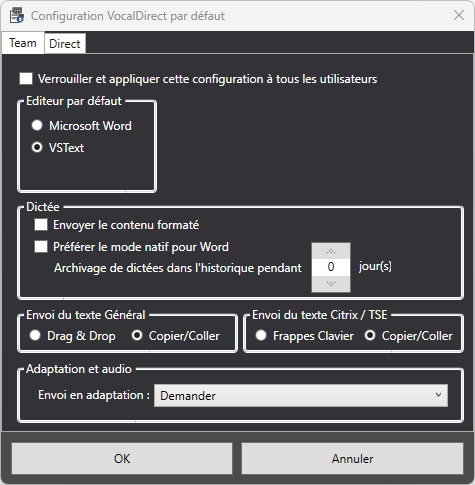Click the VocalDirect configuration window icon
The image size is (475, 485).
pyautogui.click(x=17, y=16)
